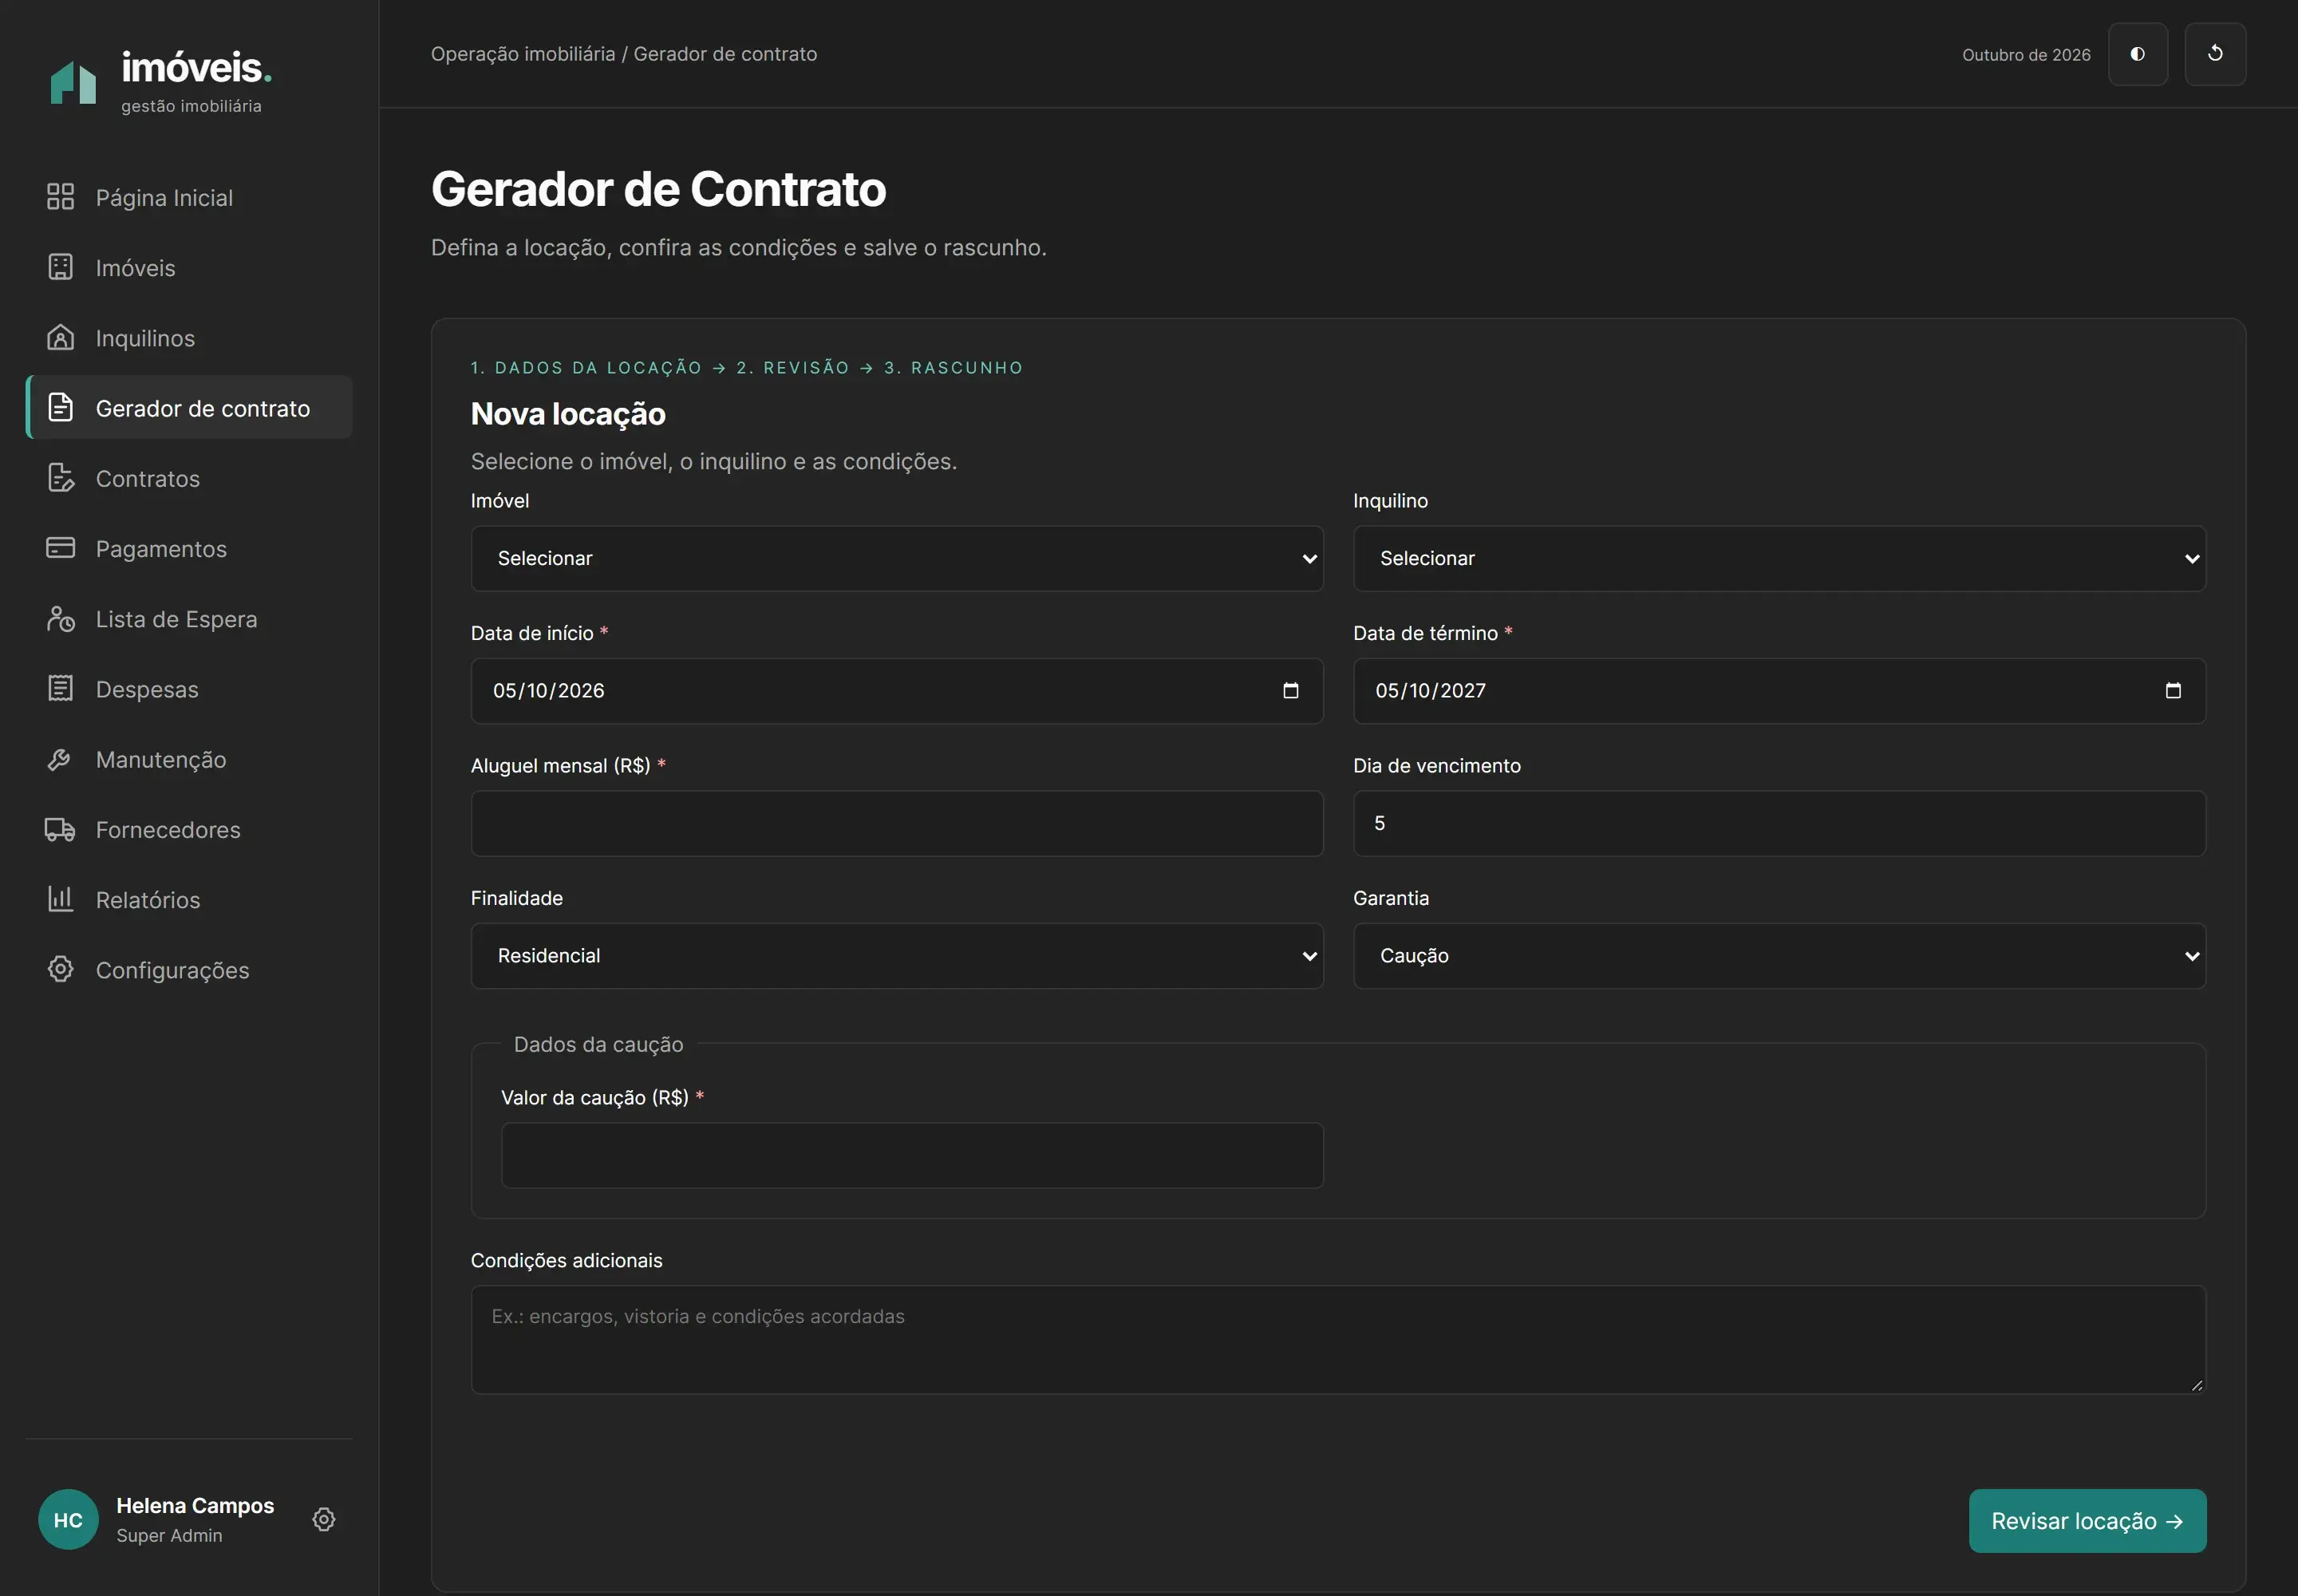Viewport: 2298px width, 1596px height.
Task: Click the Data de término date field
Action: click(1779, 690)
